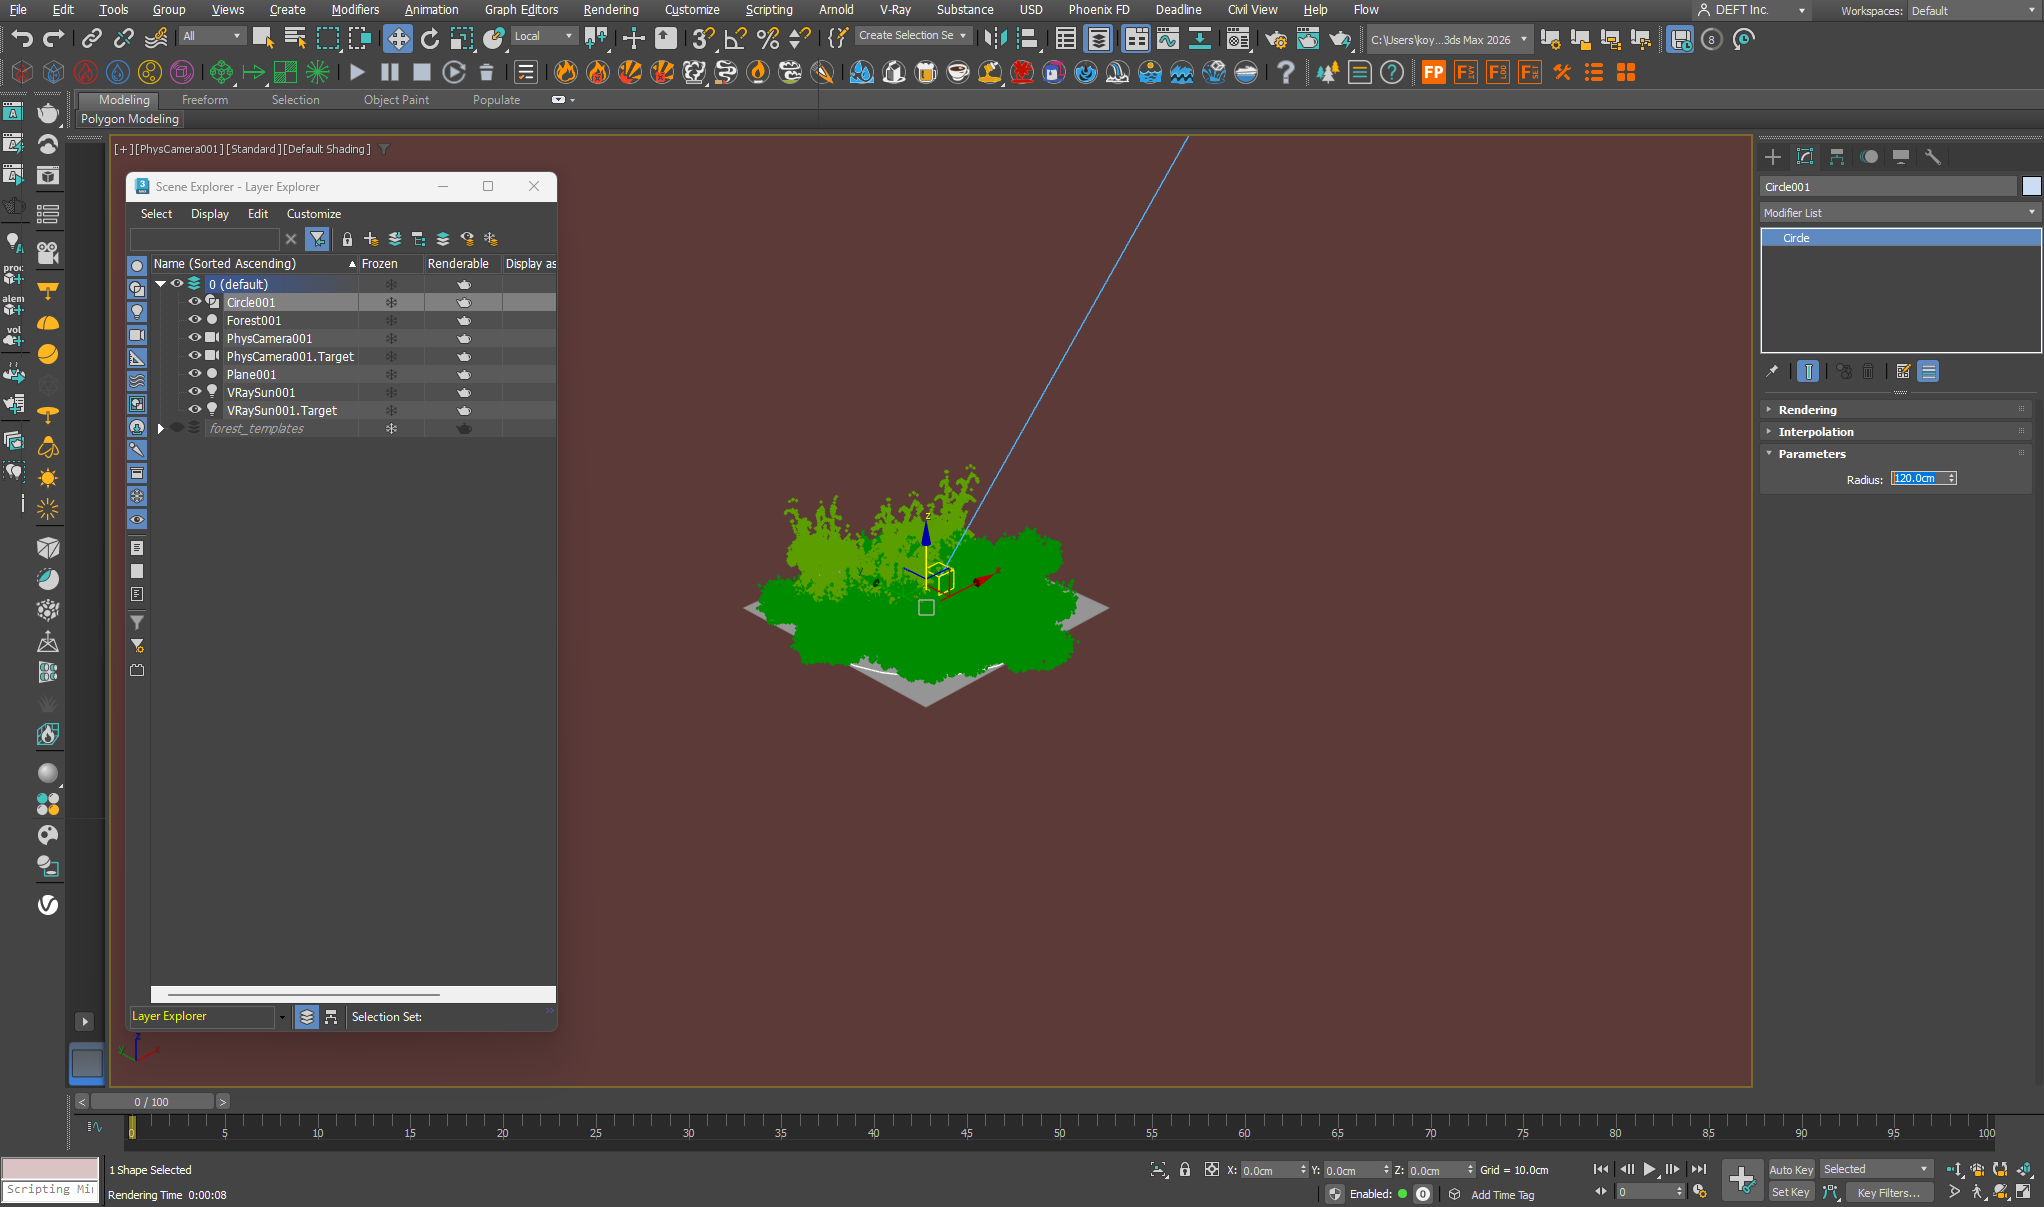Click the Undo arrow icon
Viewport: 2044px width, 1207px height.
(x=22, y=38)
